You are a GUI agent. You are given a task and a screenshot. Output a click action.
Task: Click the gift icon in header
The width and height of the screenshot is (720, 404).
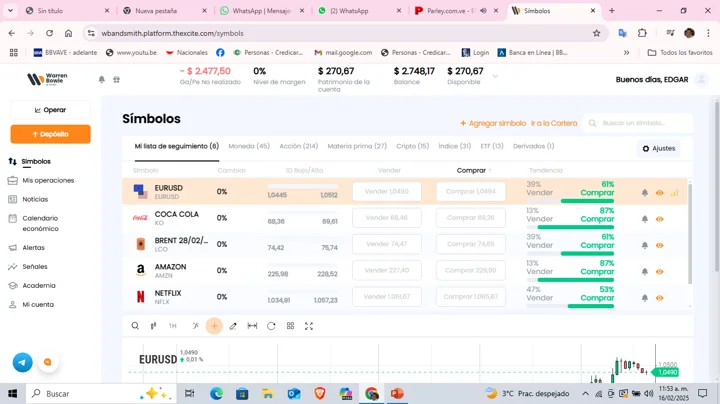point(116,79)
